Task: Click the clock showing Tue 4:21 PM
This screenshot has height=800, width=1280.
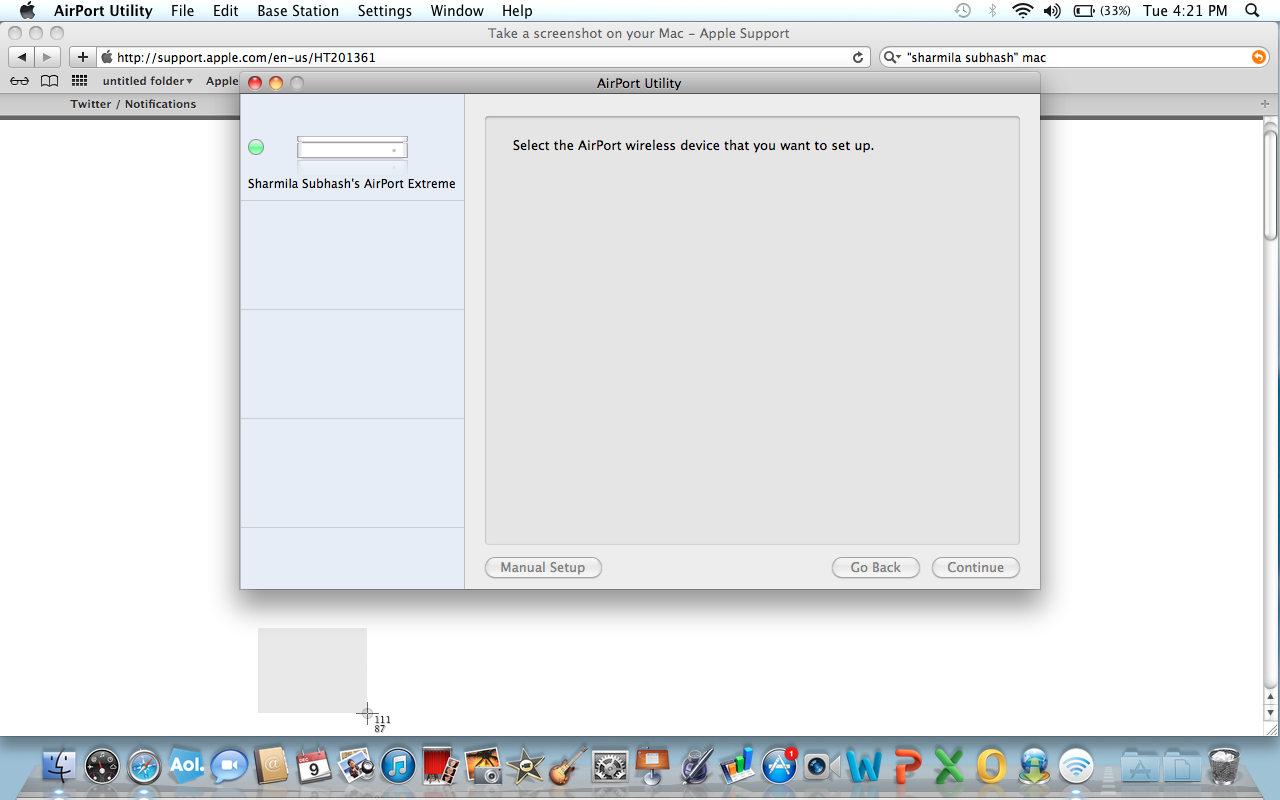Action: pyautogui.click(x=1185, y=11)
